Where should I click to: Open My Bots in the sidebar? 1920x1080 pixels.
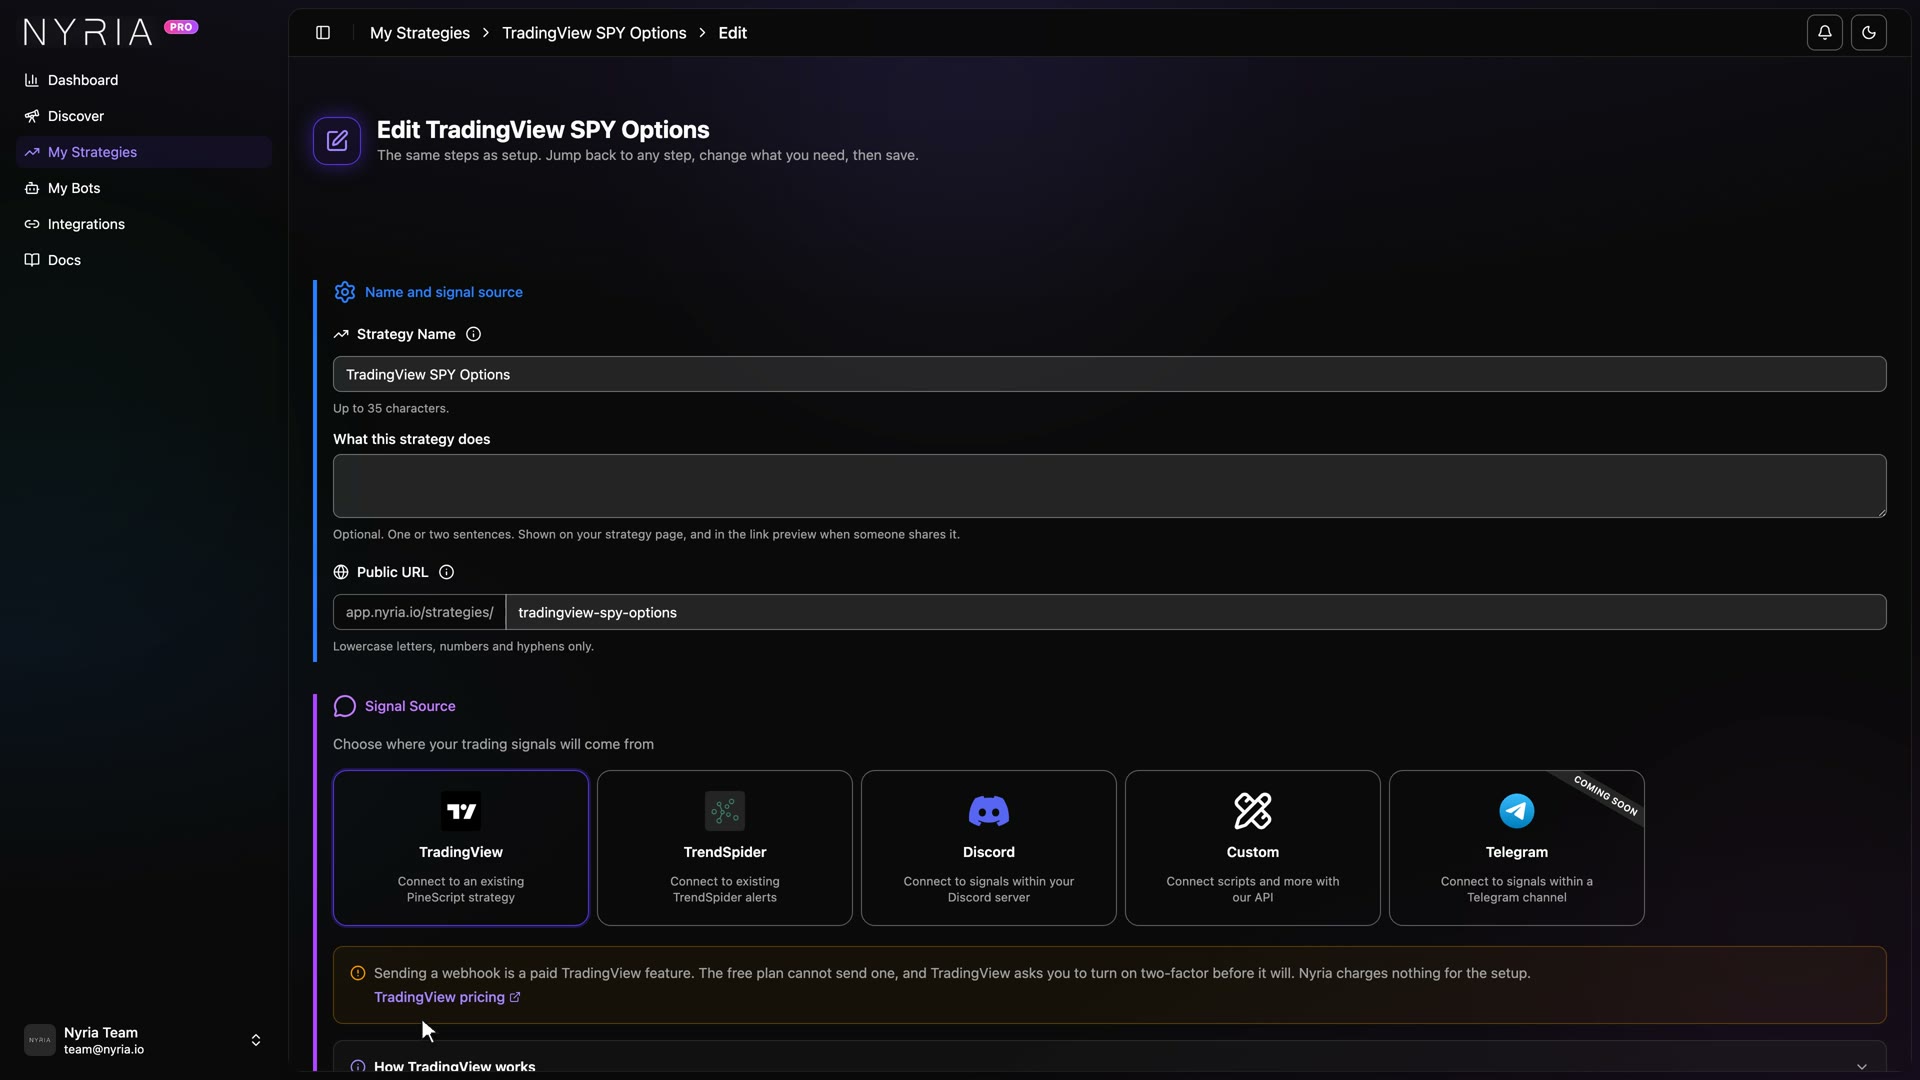tap(144, 188)
